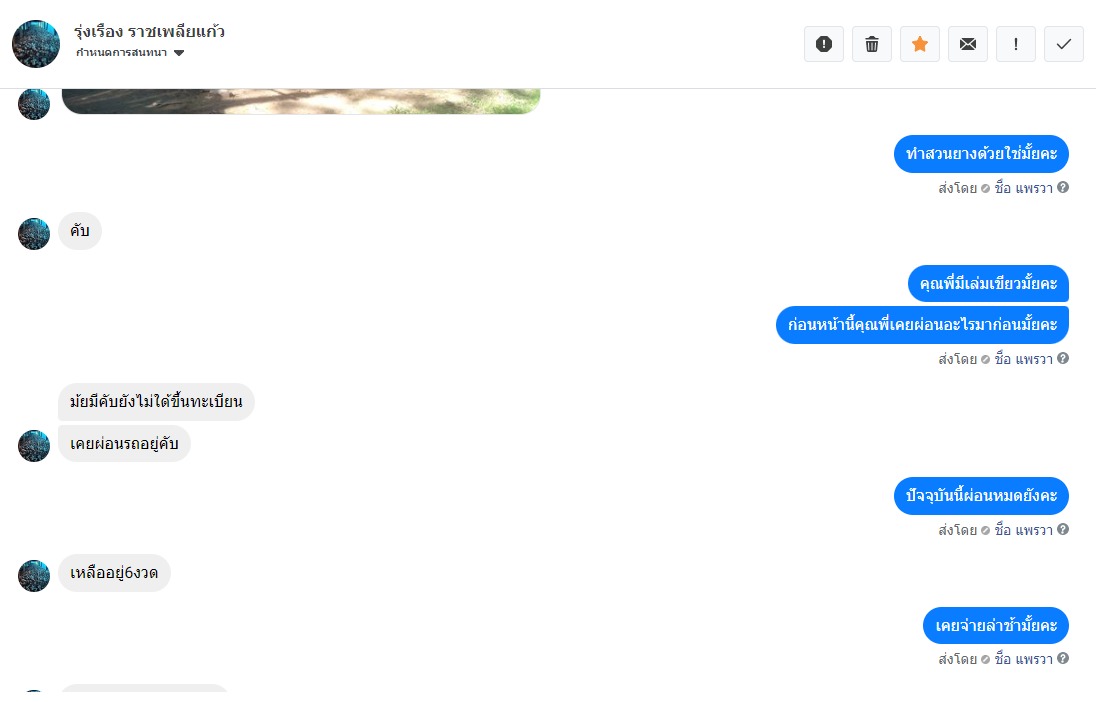
Task: Toggle the orange star follow-up marker
Action: pyautogui.click(x=920, y=44)
